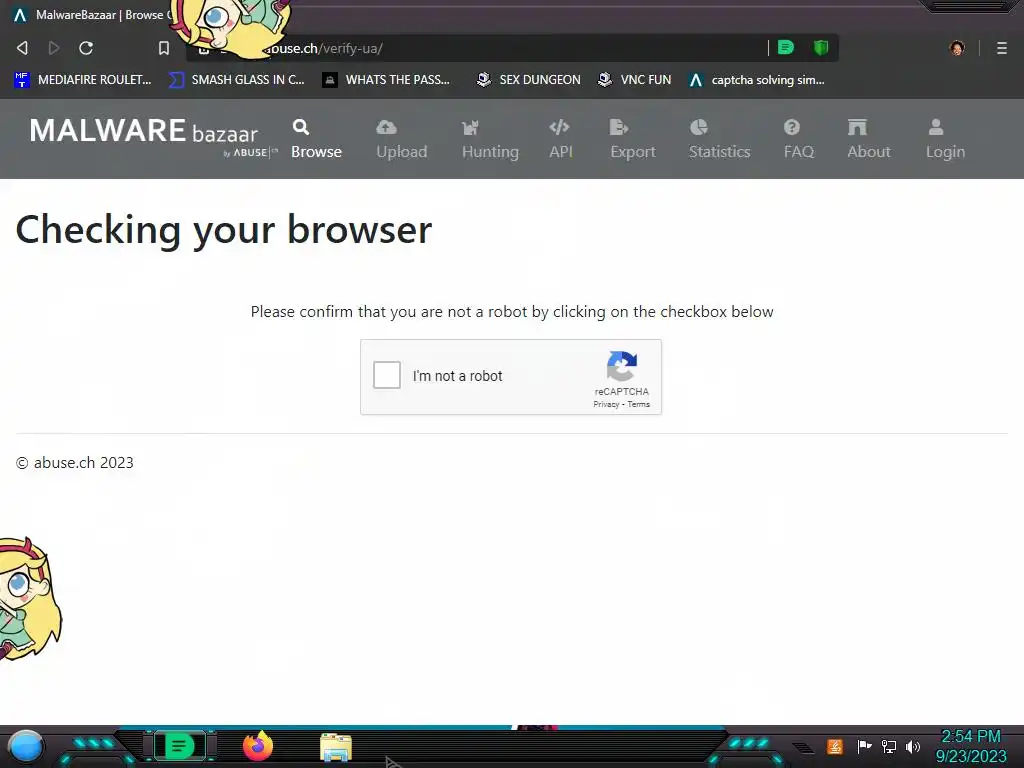Open the SMASH GLASS IN C... bookmark
The width and height of the screenshot is (1024, 768).
pyautogui.click(x=236, y=80)
